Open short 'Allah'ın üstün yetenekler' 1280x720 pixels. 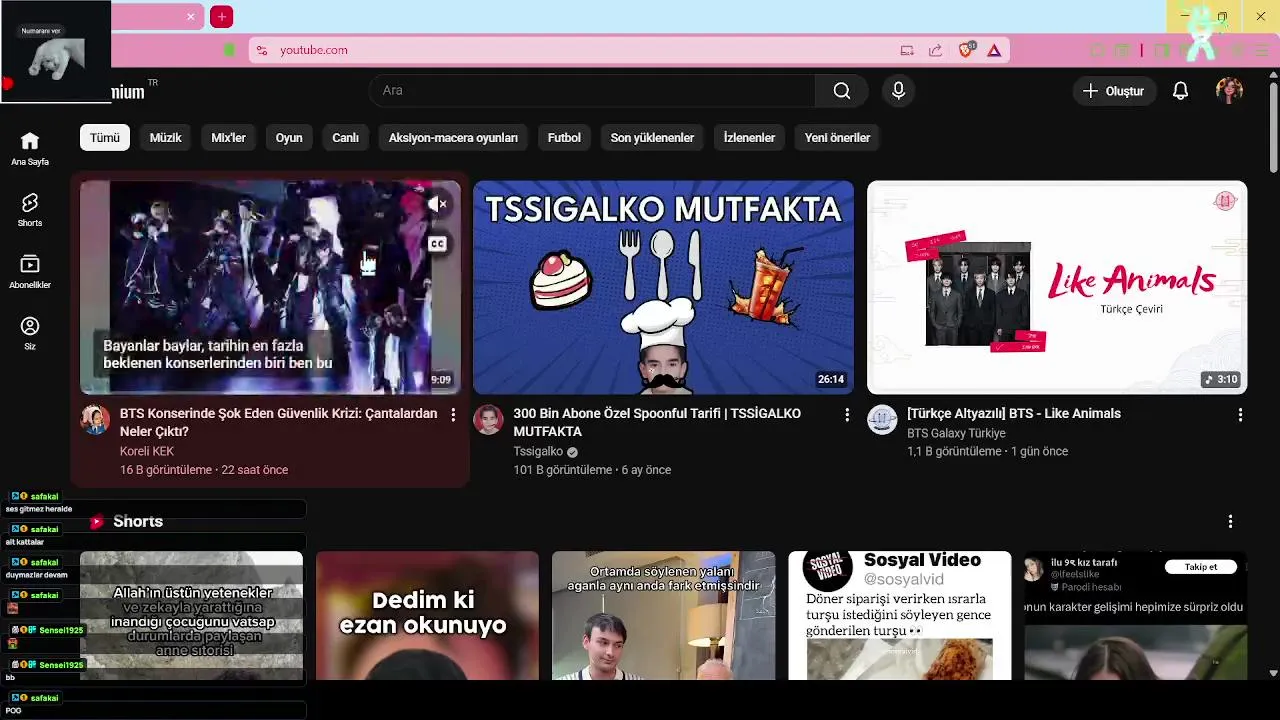click(191, 615)
